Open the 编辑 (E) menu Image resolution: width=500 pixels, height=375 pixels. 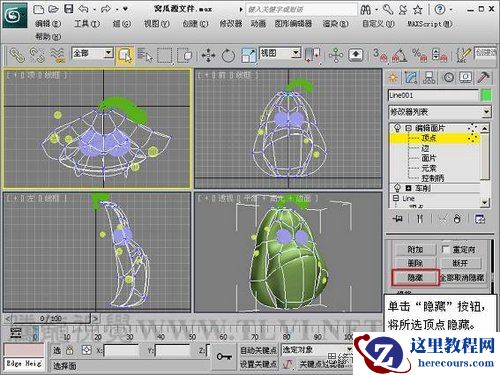[x=48, y=24]
